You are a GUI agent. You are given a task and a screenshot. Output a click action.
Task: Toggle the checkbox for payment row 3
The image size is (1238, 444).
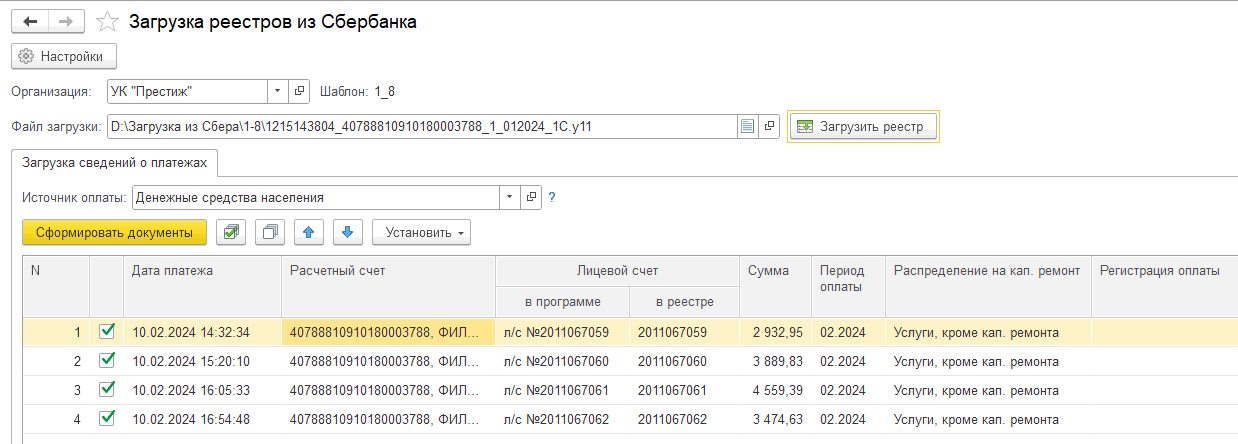point(107,390)
